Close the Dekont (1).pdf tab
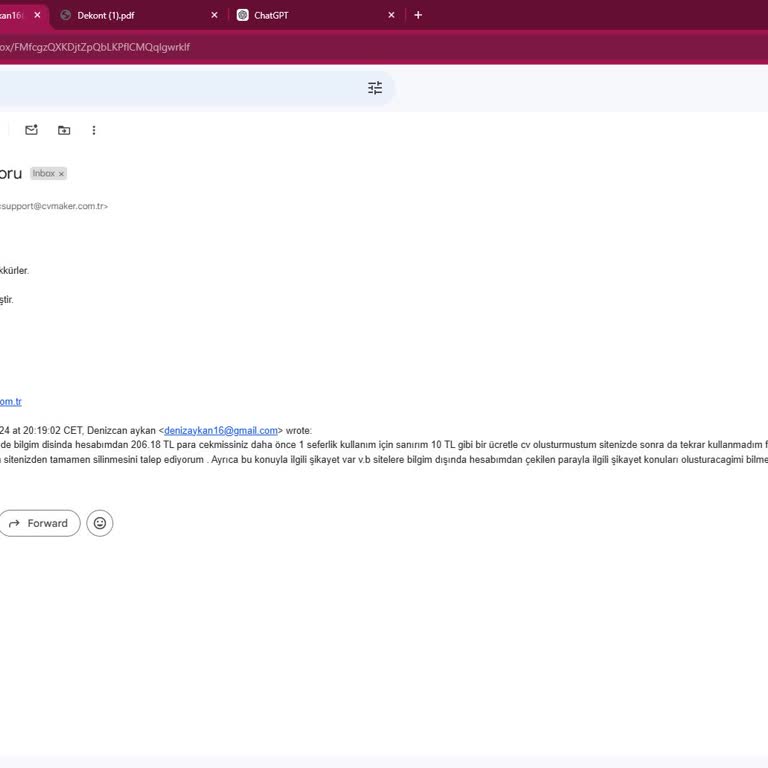The height and width of the screenshot is (768, 768). point(214,15)
